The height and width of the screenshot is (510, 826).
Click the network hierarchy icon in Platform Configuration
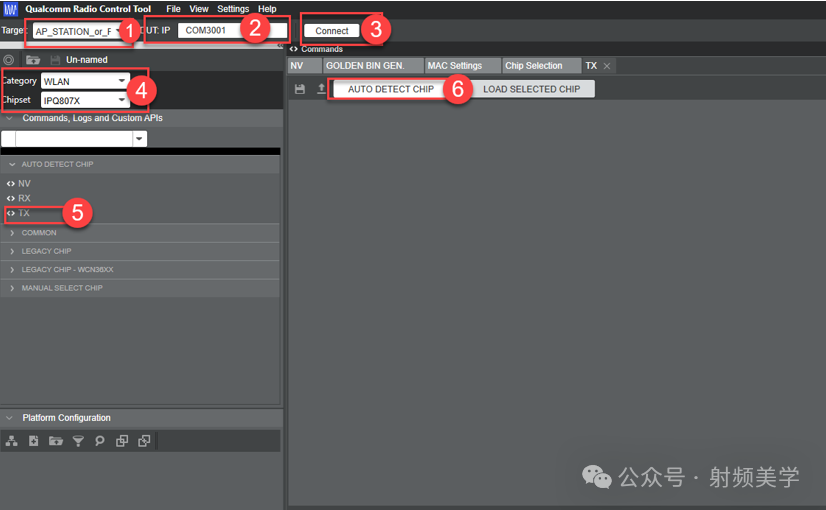pos(12,441)
